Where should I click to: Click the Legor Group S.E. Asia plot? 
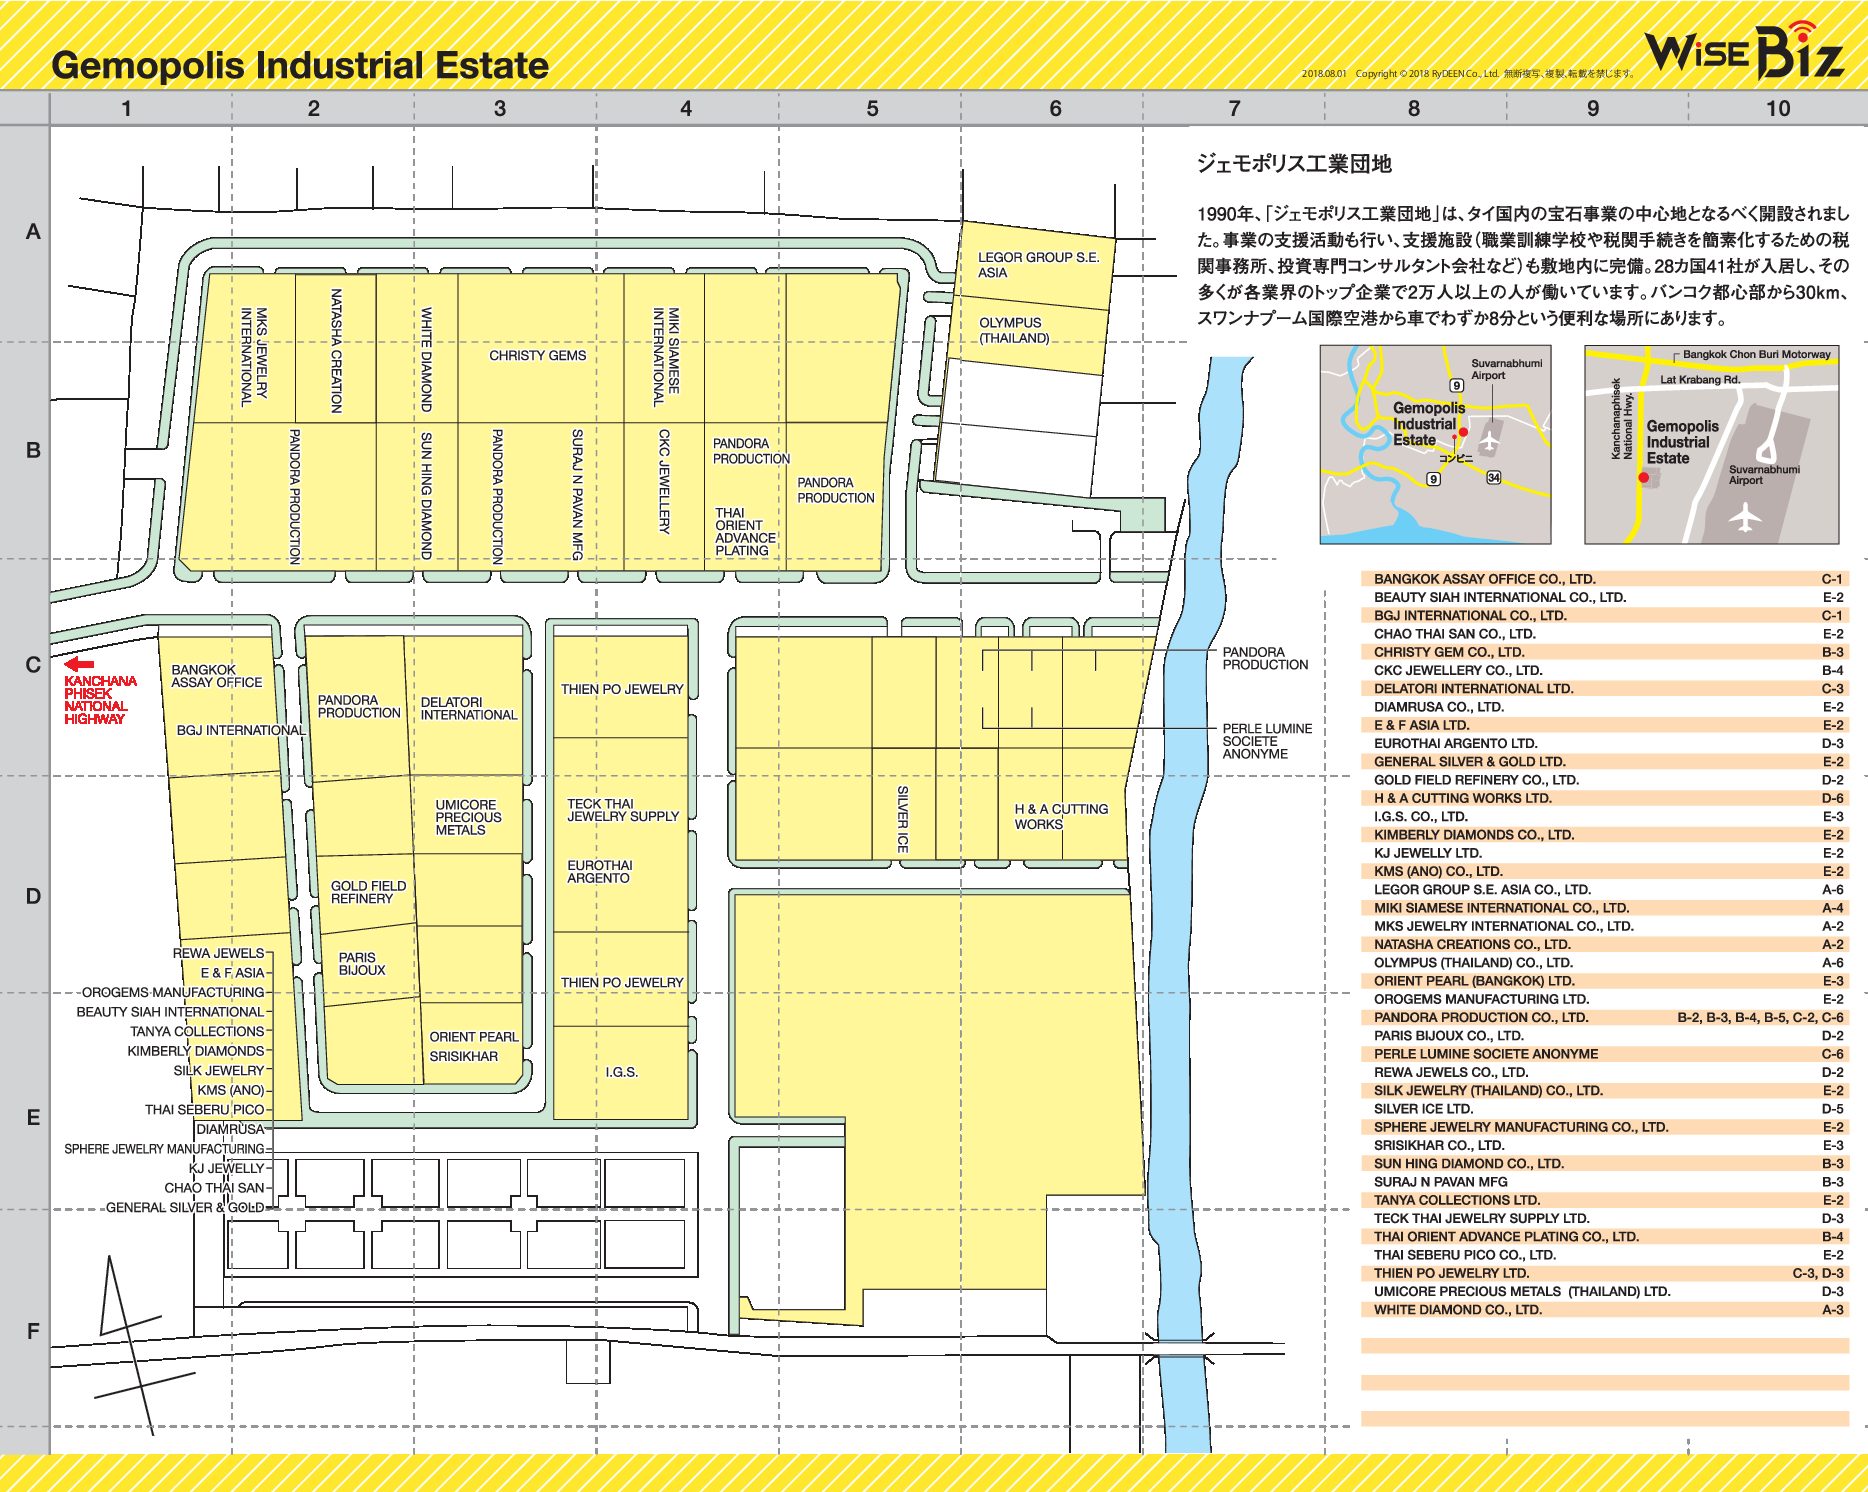1037,265
